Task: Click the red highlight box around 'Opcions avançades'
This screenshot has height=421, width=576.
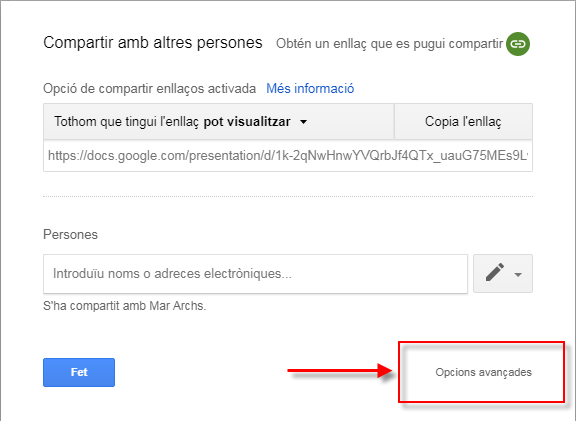Action: tap(482, 372)
